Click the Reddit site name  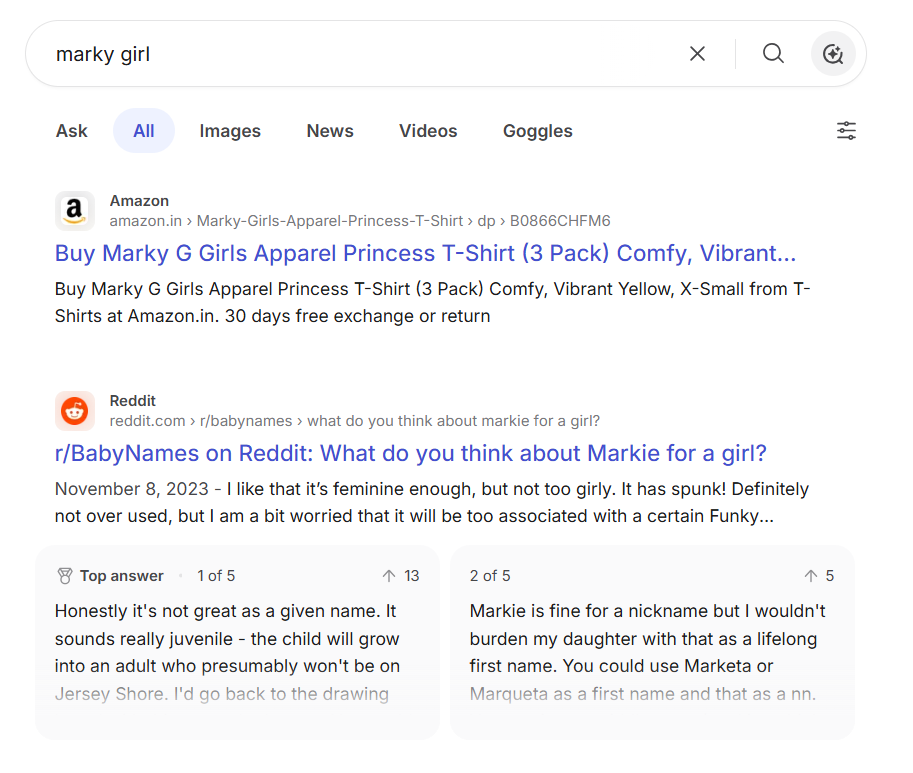pos(133,401)
